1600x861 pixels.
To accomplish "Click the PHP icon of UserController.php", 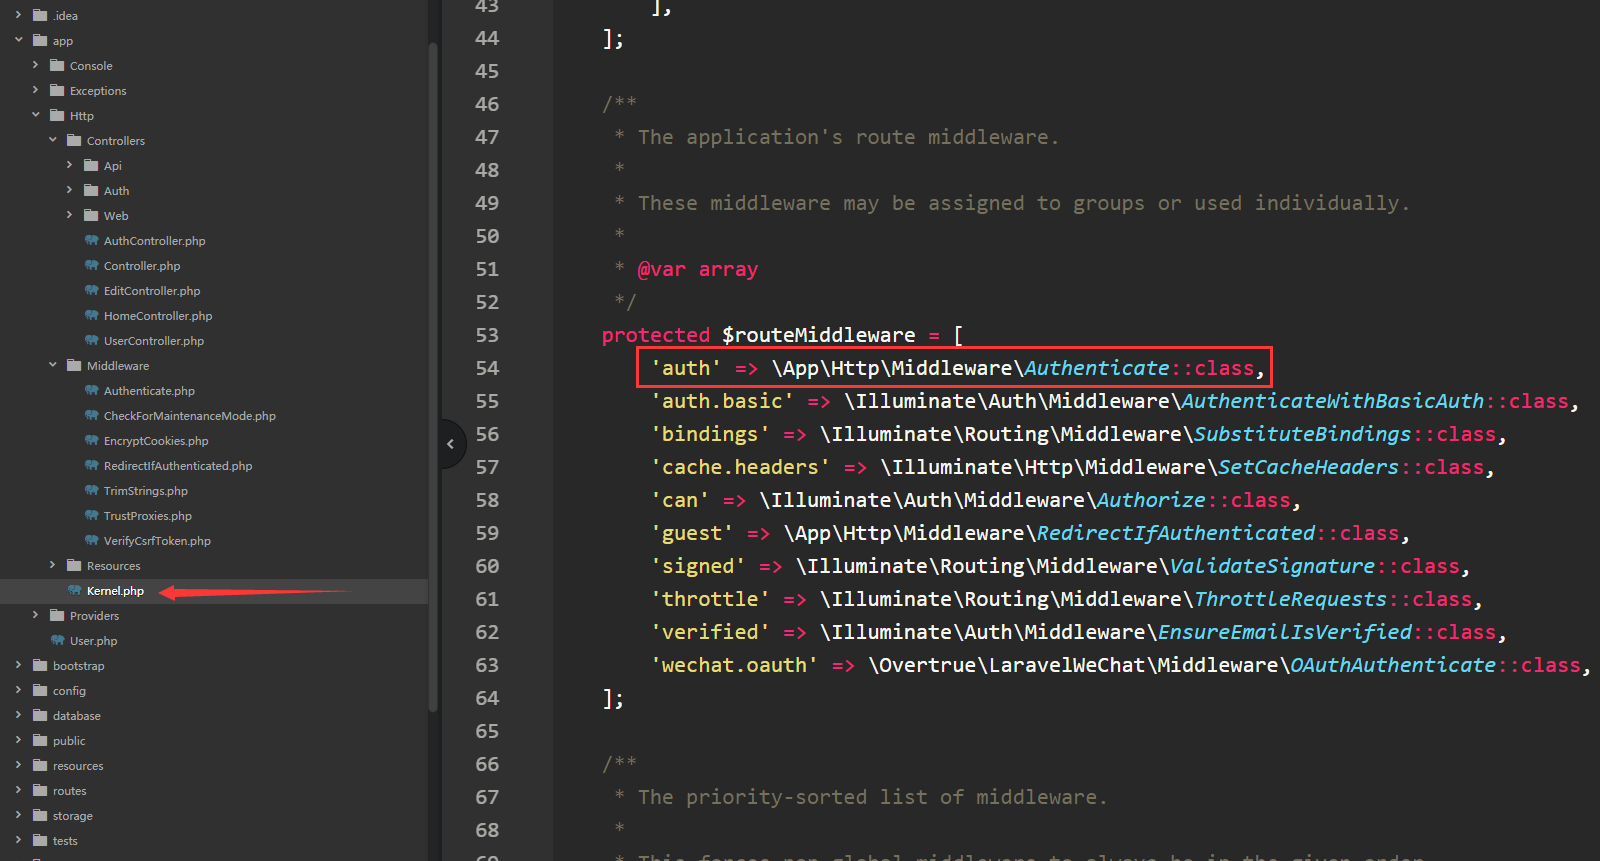I will [91, 340].
